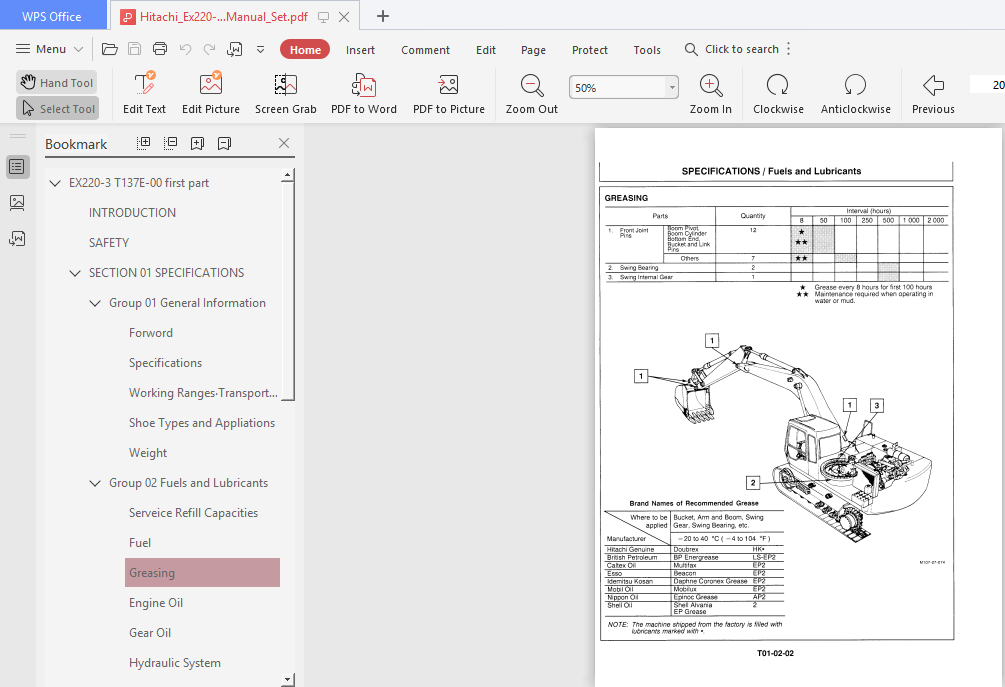Image resolution: width=1005 pixels, height=687 pixels.
Task: Activate the Select Tool
Action: point(58,109)
